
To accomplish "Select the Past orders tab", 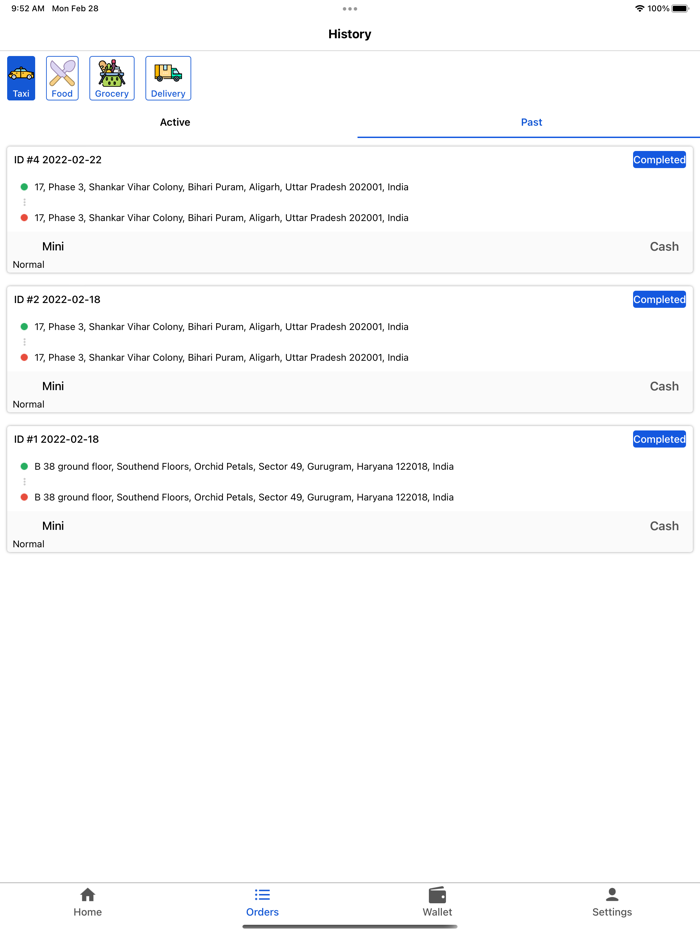I will click(531, 122).
